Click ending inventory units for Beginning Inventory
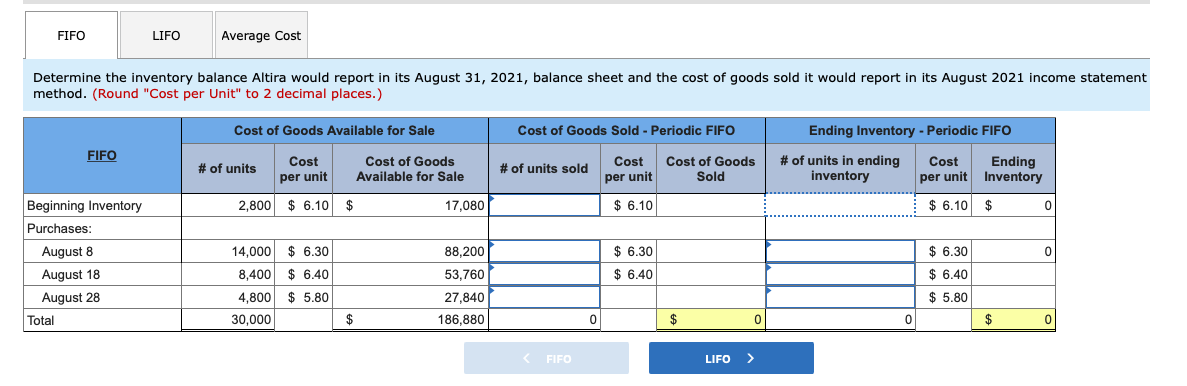Image resolution: width=1187 pixels, height=386 pixels. coord(840,205)
